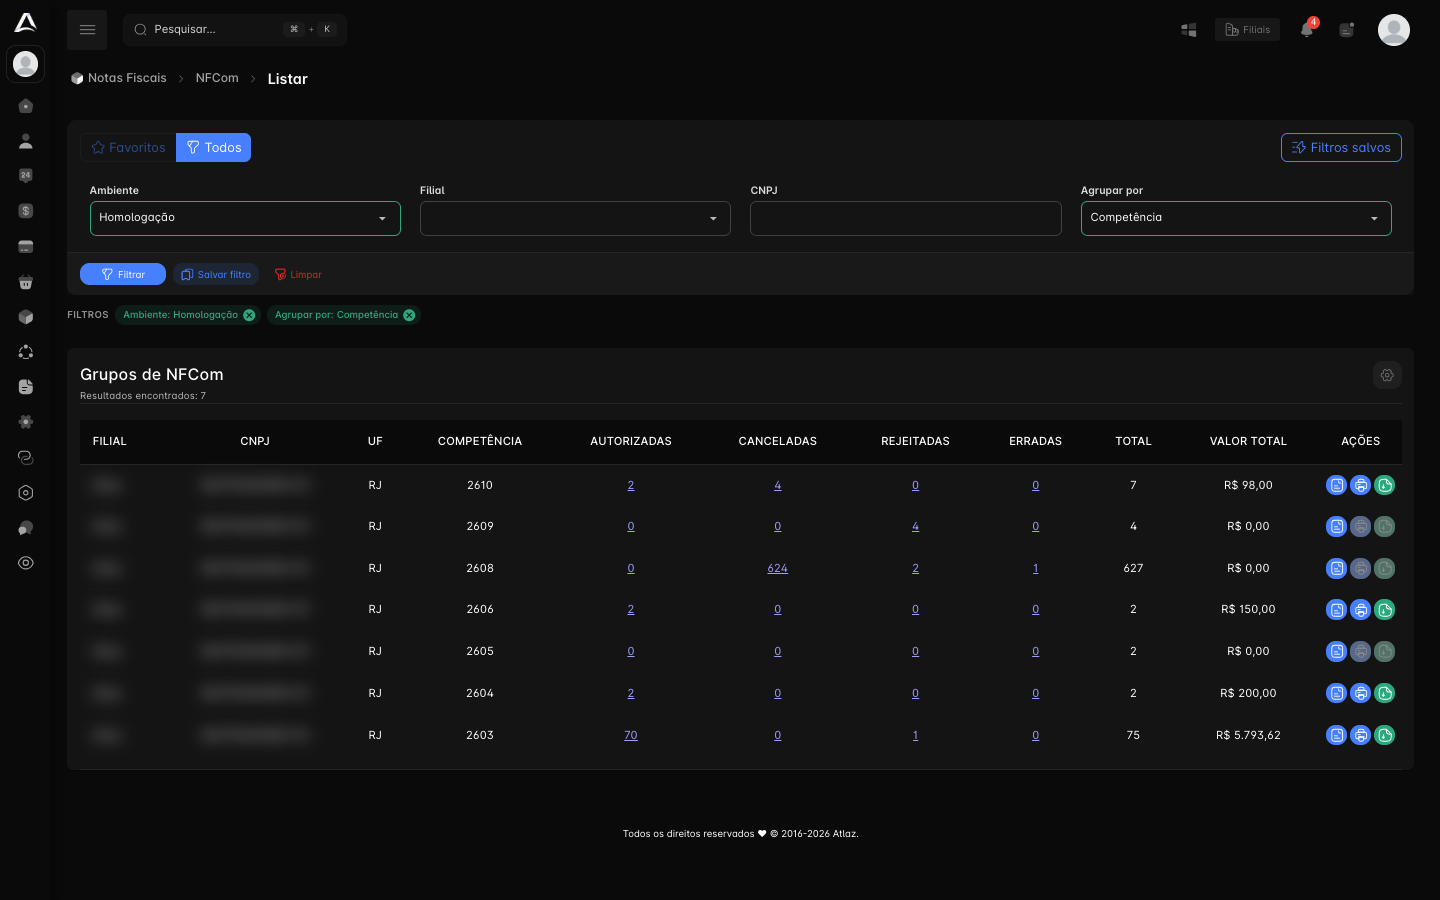
Task: Remove the Agrupar por: Competência filter chip
Action: click(409, 315)
